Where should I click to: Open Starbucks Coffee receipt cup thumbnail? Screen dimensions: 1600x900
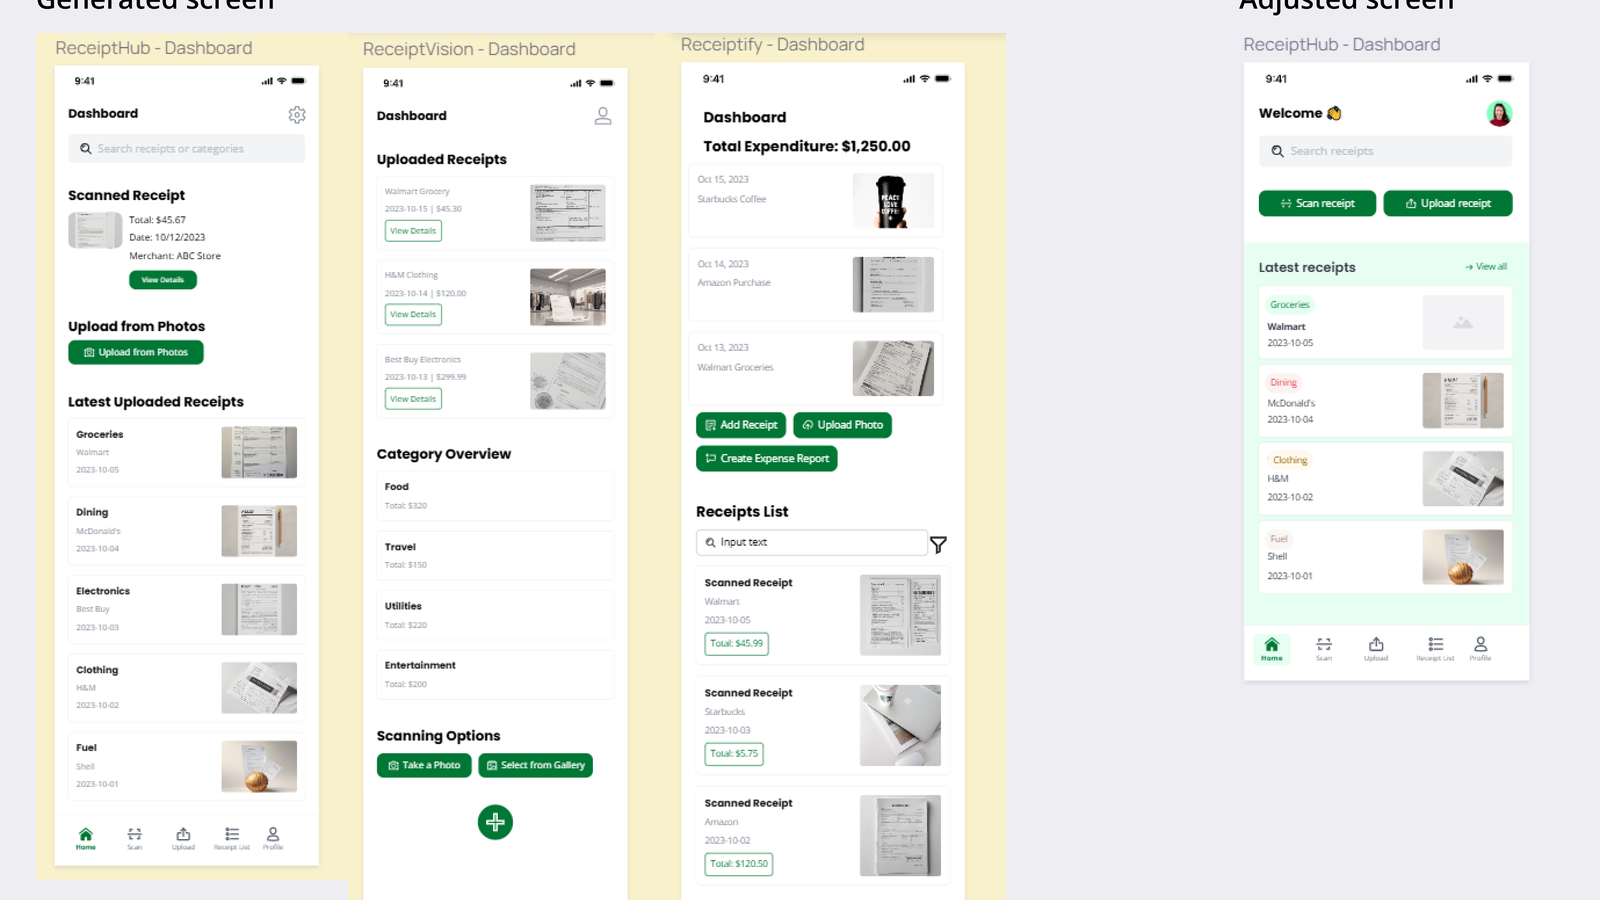click(893, 200)
